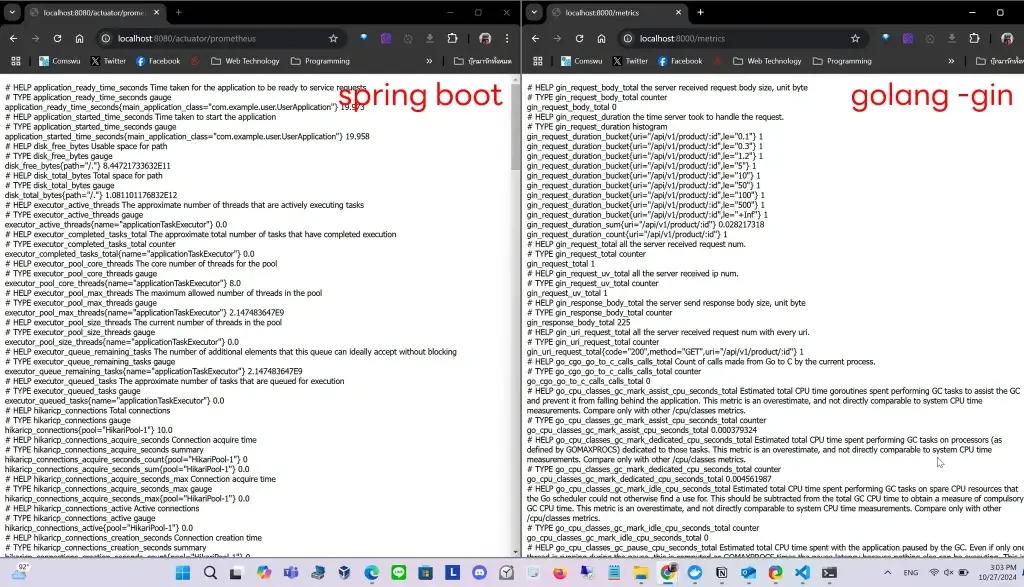
Task: Open the tab search dropdown in right window
Action: [534, 12]
